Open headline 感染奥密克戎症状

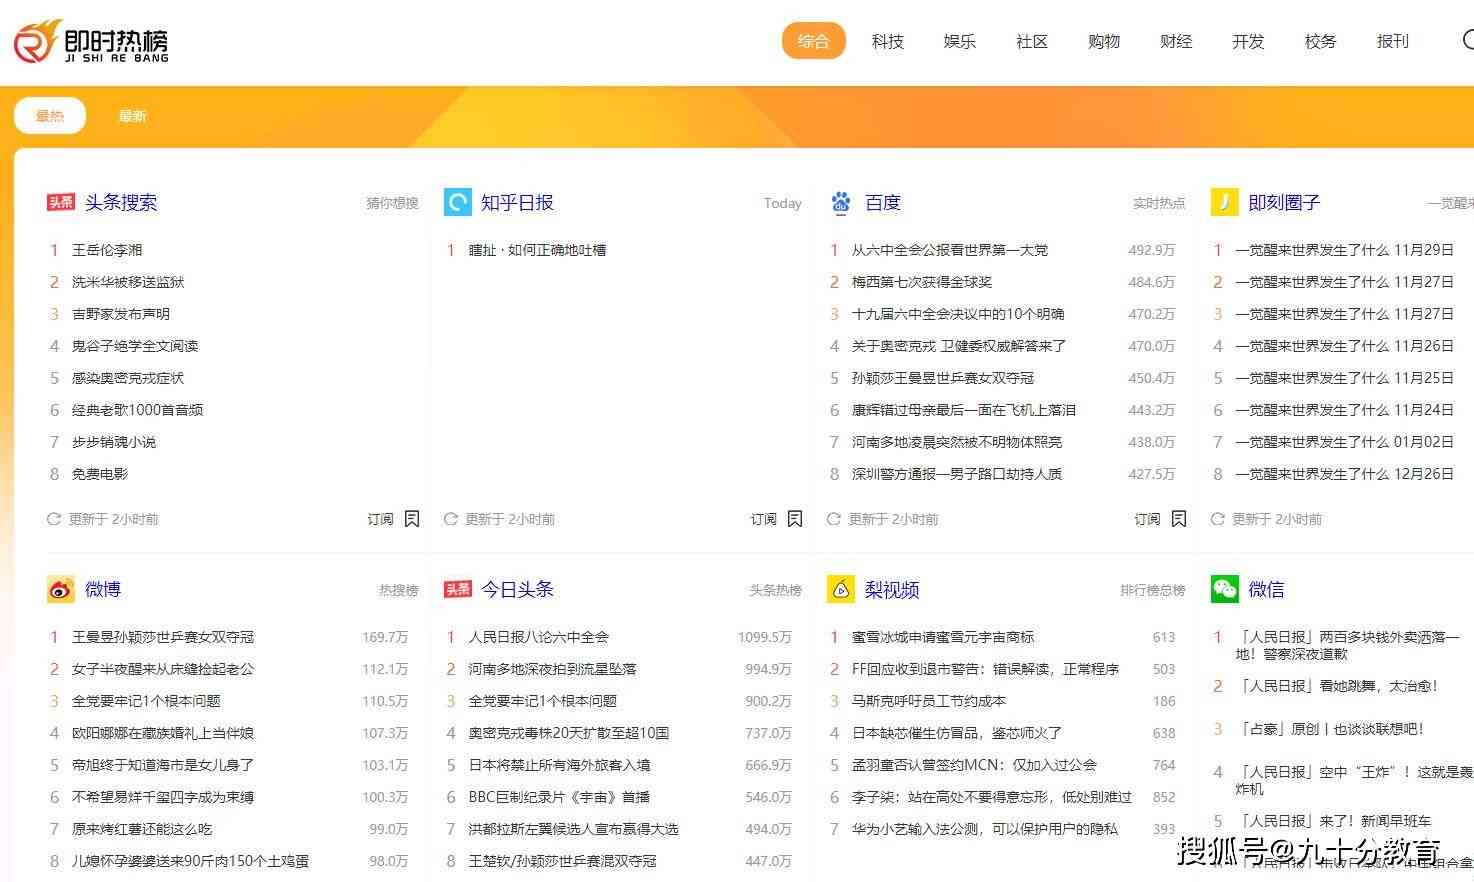pos(128,378)
